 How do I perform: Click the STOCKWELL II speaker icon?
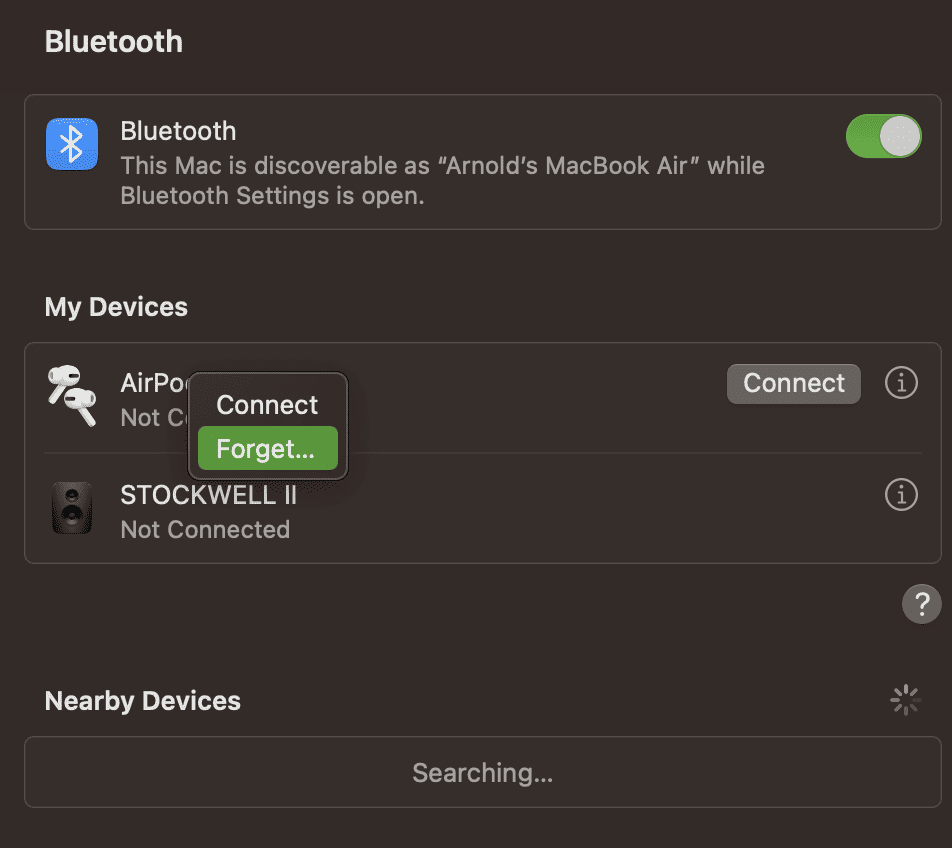[x=72, y=508]
